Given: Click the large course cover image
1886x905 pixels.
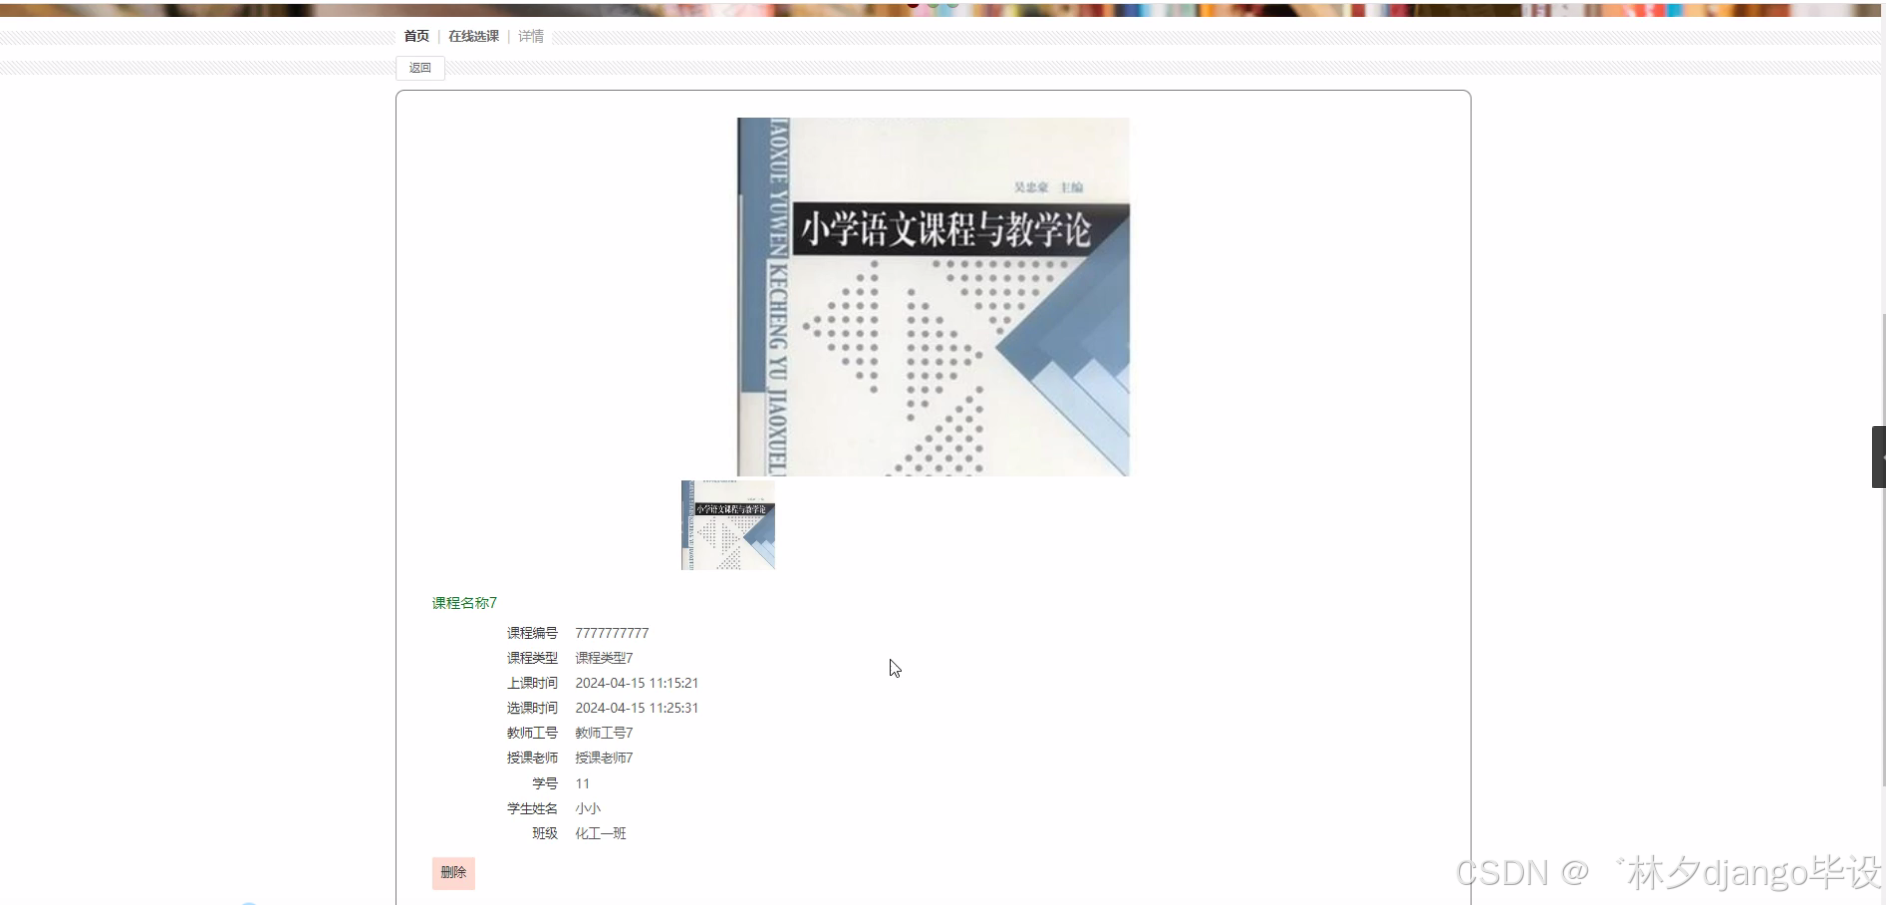Looking at the screenshot, I should pyautogui.click(x=932, y=296).
